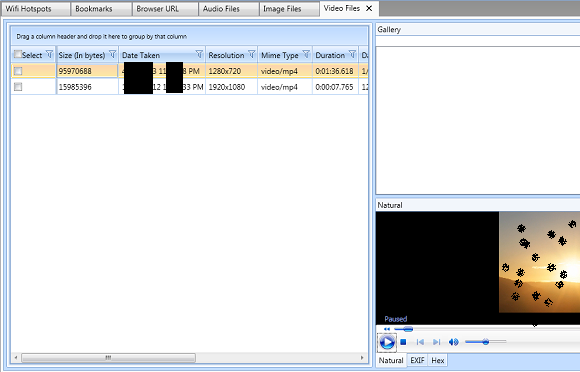Screen dimensions: 580x372
Task: Switch preview to EXIF tab
Action: point(417,360)
